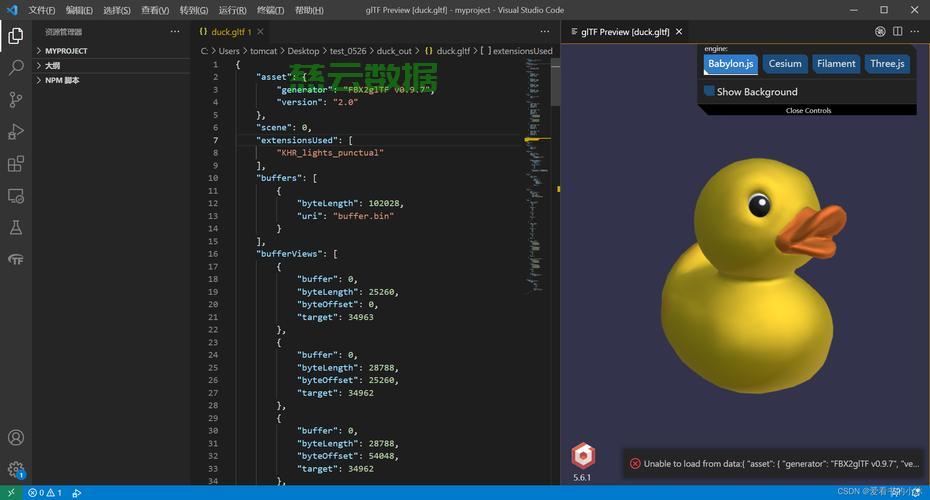Open Remote Explorer in activity bar
Viewport: 930px width, 500px height.
click(x=16, y=196)
